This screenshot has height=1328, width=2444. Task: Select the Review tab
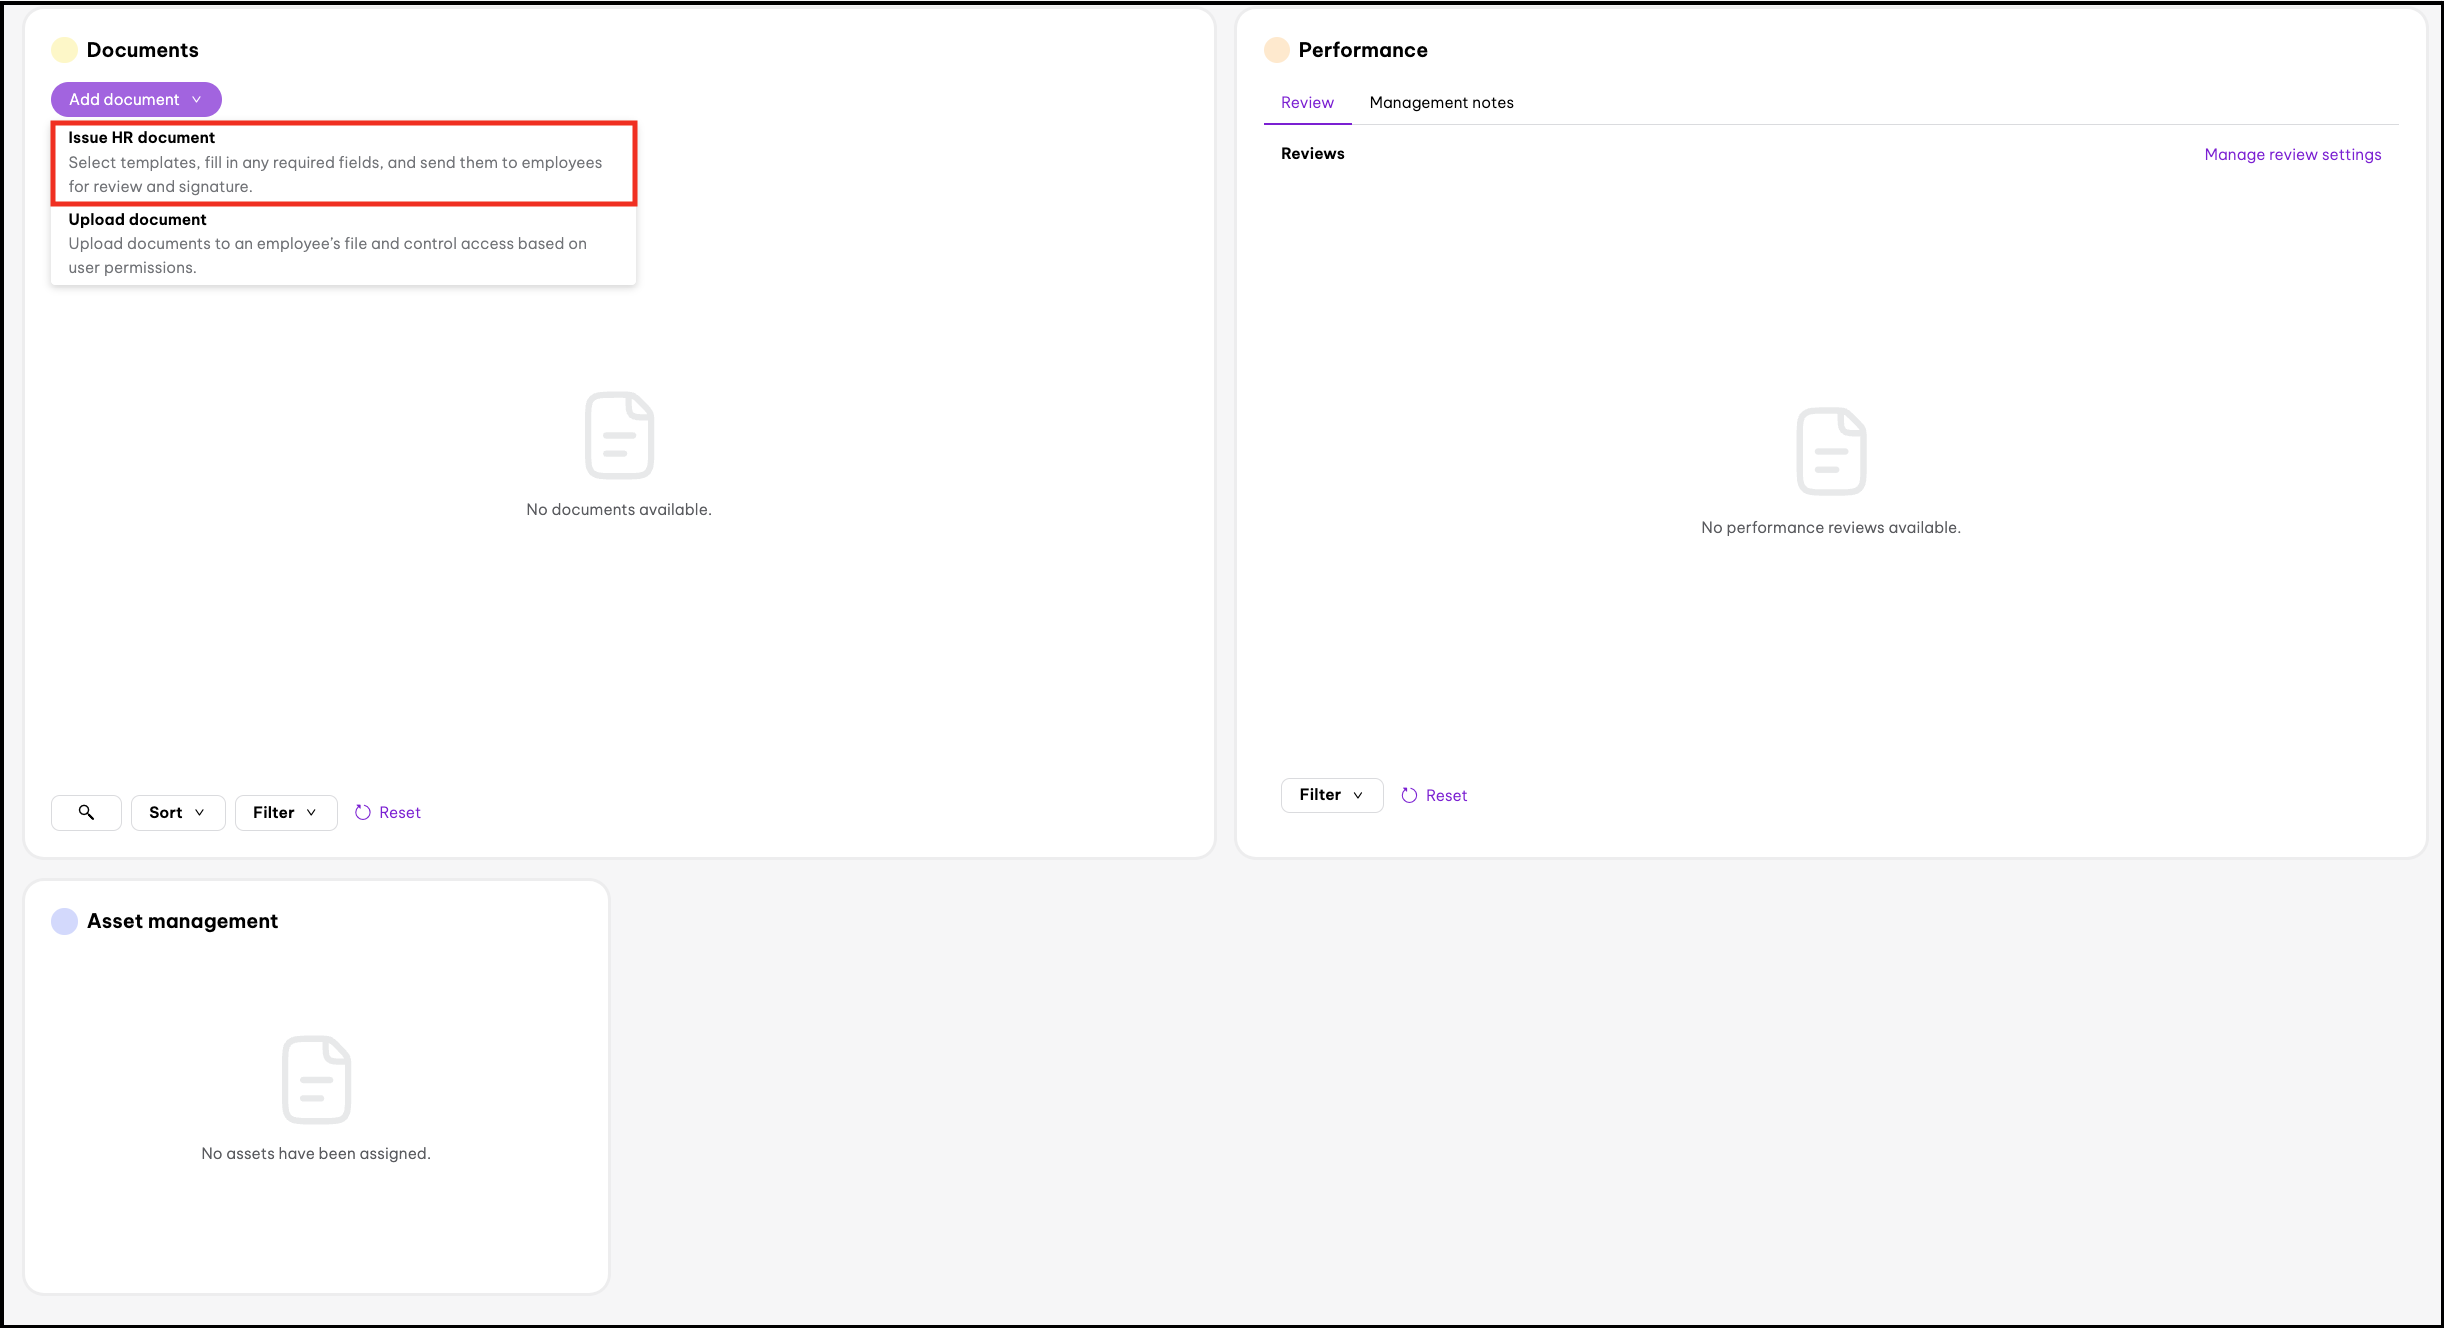(x=1307, y=102)
